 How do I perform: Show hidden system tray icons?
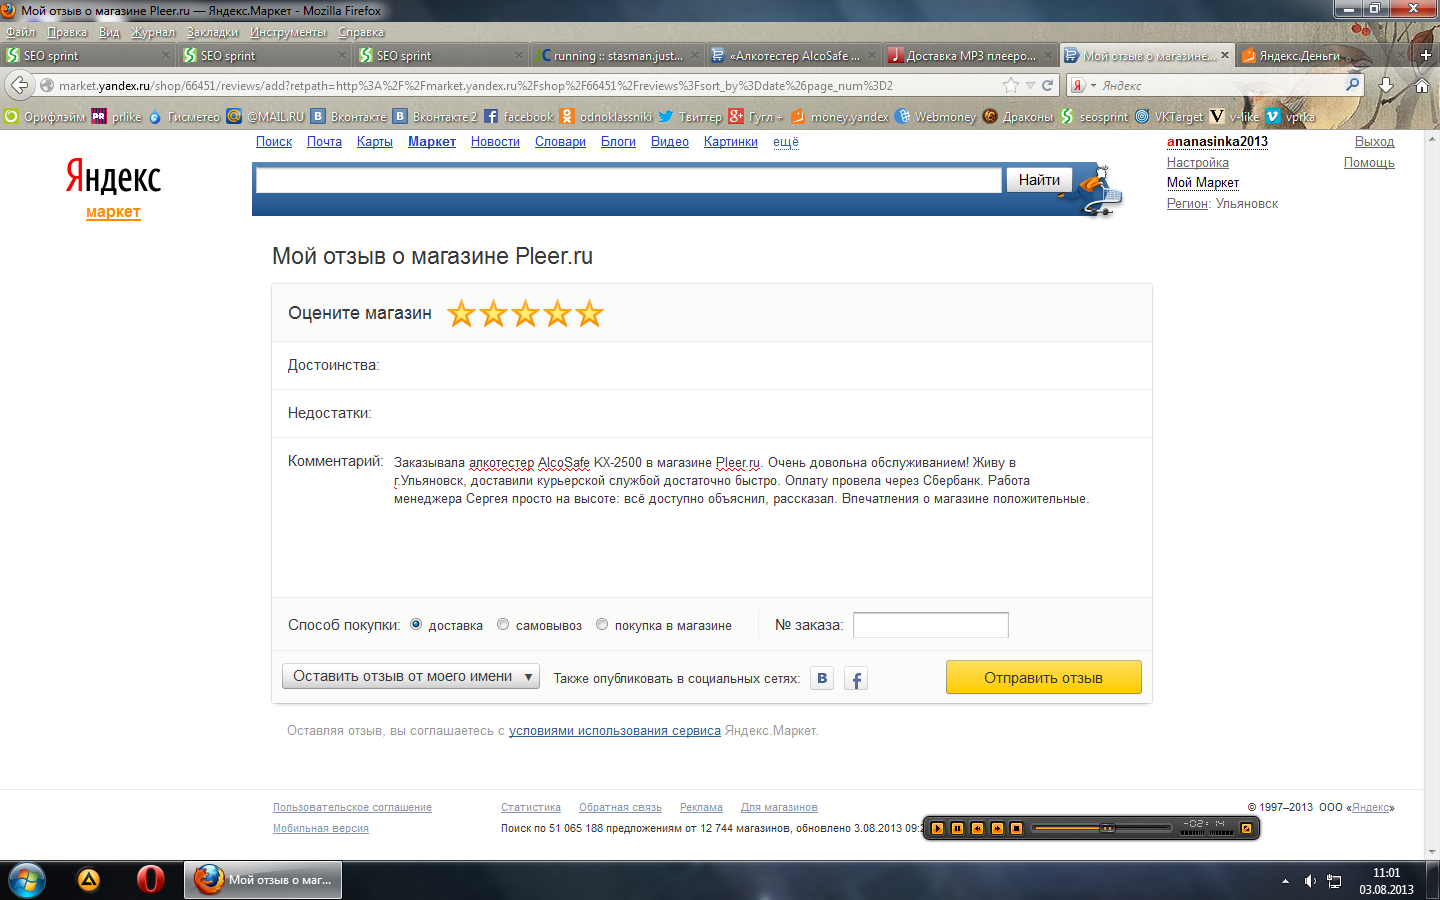pos(1285,881)
